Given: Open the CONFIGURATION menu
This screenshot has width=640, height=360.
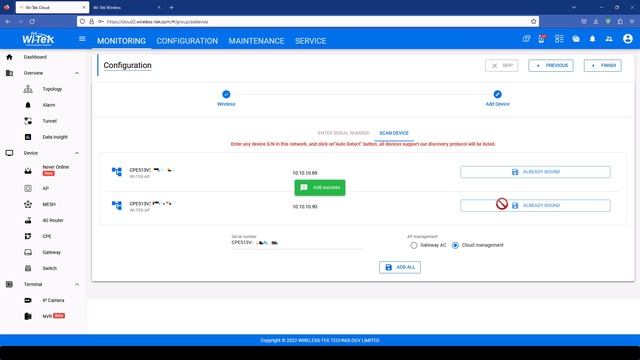Looking at the screenshot, I should pyautogui.click(x=187, y=41).
